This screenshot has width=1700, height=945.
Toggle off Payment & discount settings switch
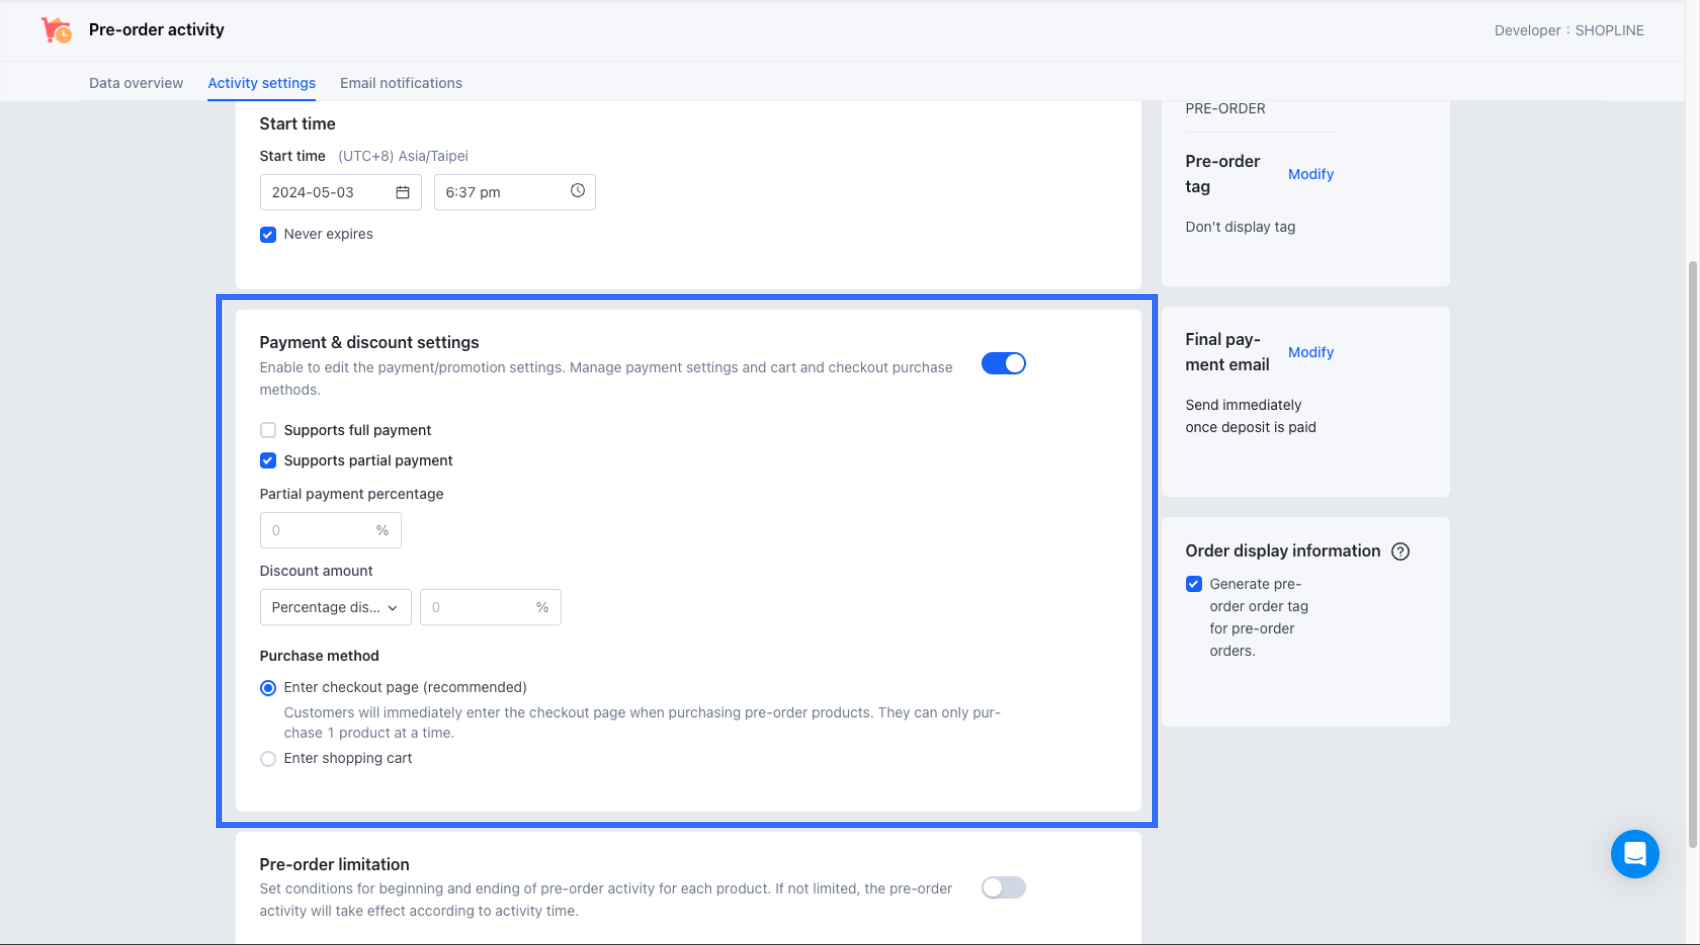point(1003,364)
